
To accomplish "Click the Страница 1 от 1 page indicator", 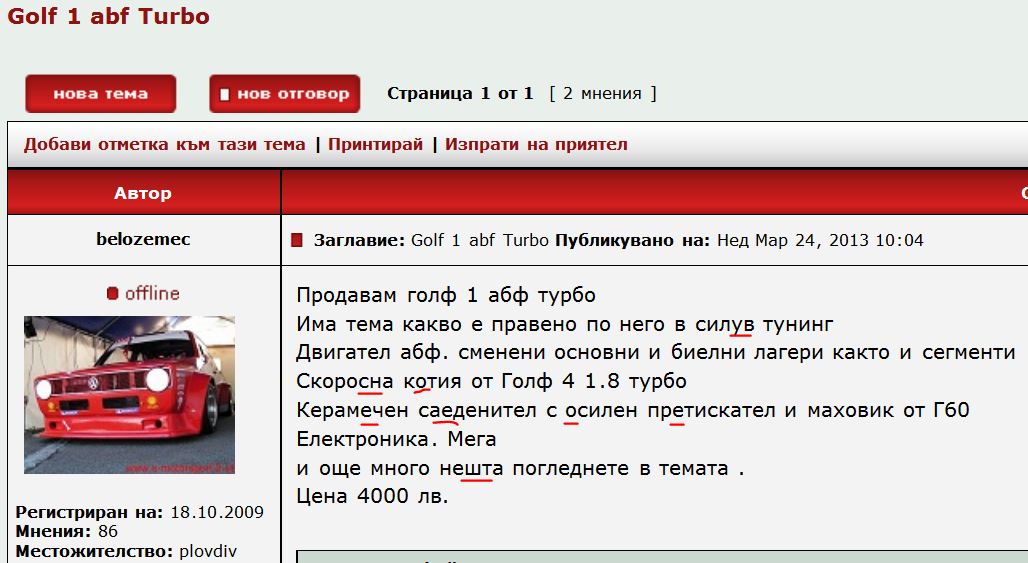I will [460, 94].
